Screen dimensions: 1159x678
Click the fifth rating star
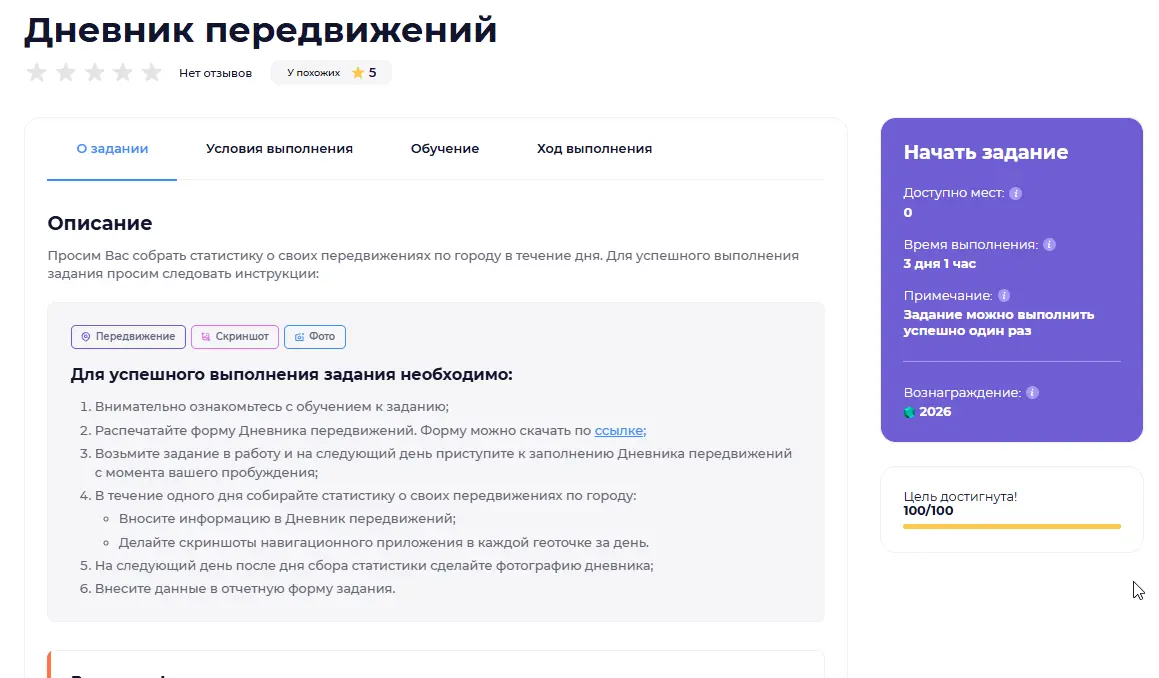(x=152, y=72)
